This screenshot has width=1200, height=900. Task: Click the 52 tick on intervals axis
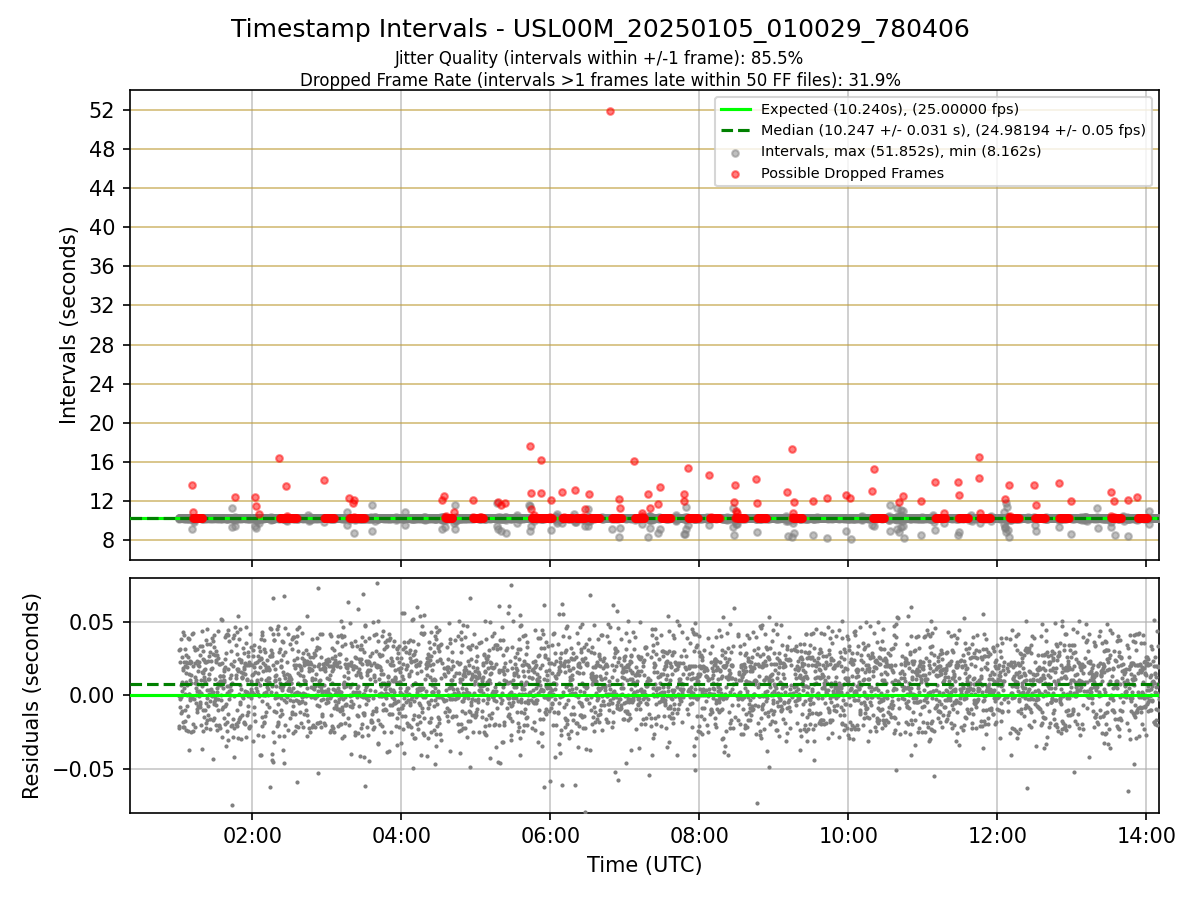tap(104, 110)
